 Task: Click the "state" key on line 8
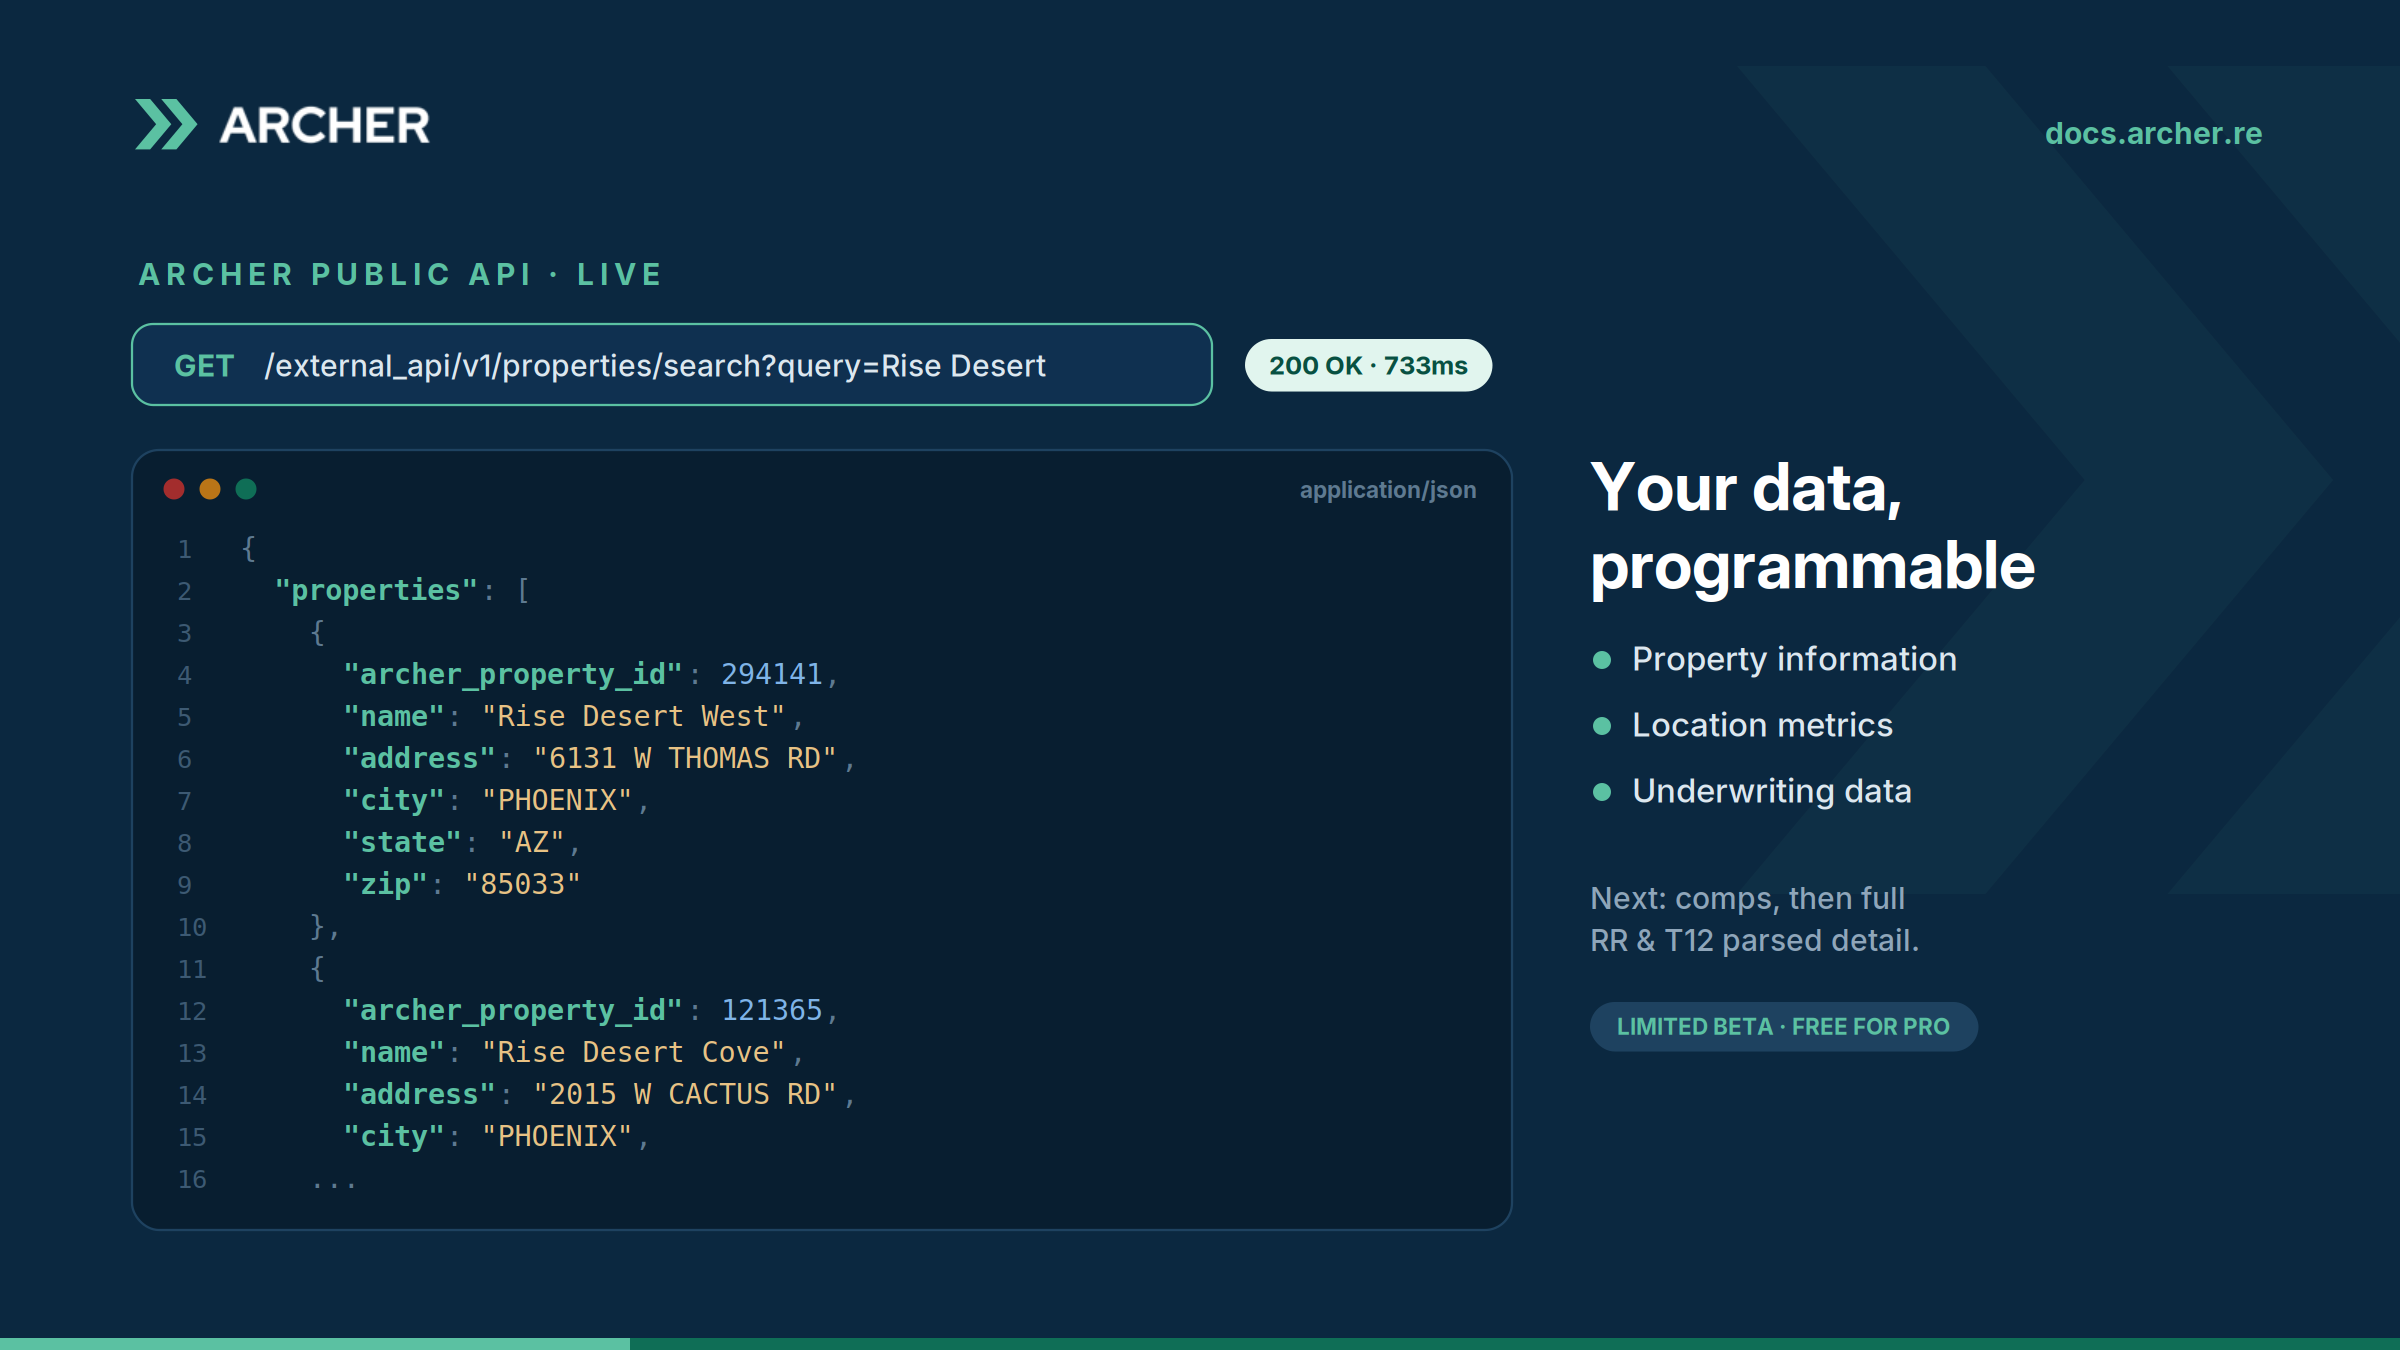(402, 843)
